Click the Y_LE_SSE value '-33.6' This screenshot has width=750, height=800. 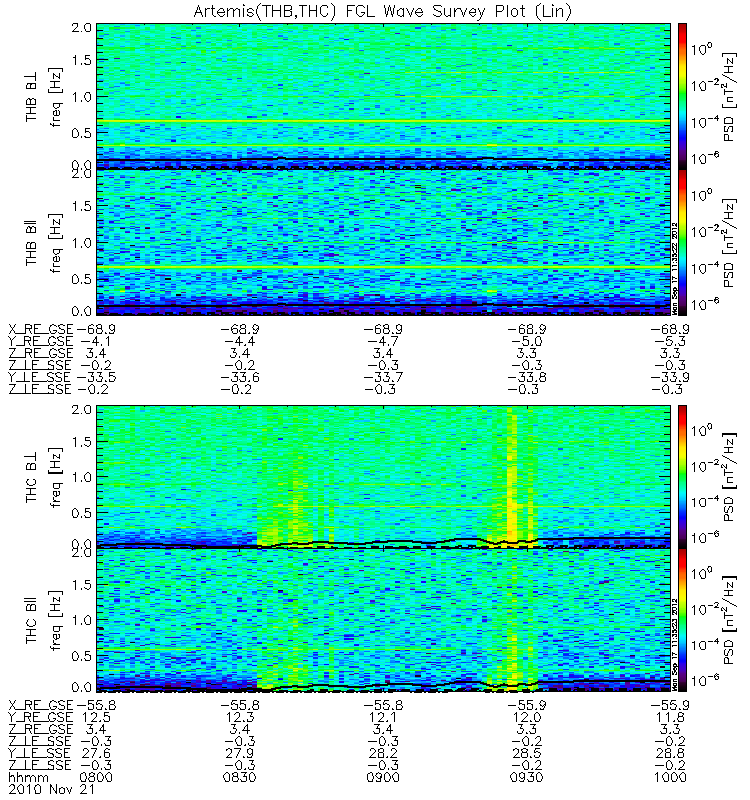pyautogui.click(x=240, y=378)
